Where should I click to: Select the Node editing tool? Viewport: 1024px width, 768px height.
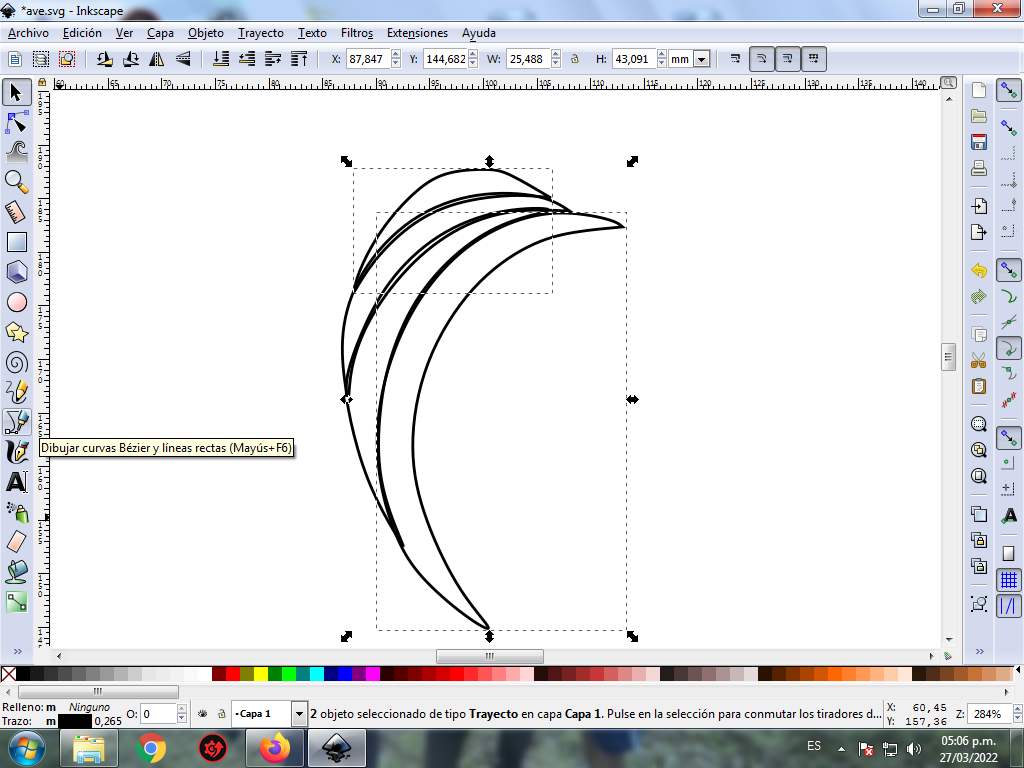(16, 122)
